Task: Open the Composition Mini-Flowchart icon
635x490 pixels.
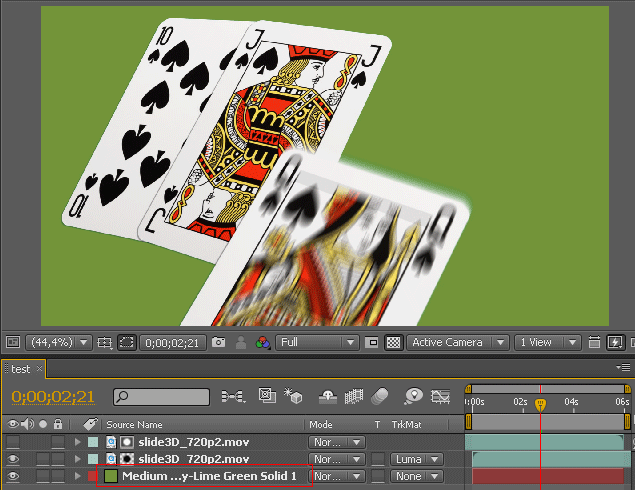Action: click(x=234, y=396)
